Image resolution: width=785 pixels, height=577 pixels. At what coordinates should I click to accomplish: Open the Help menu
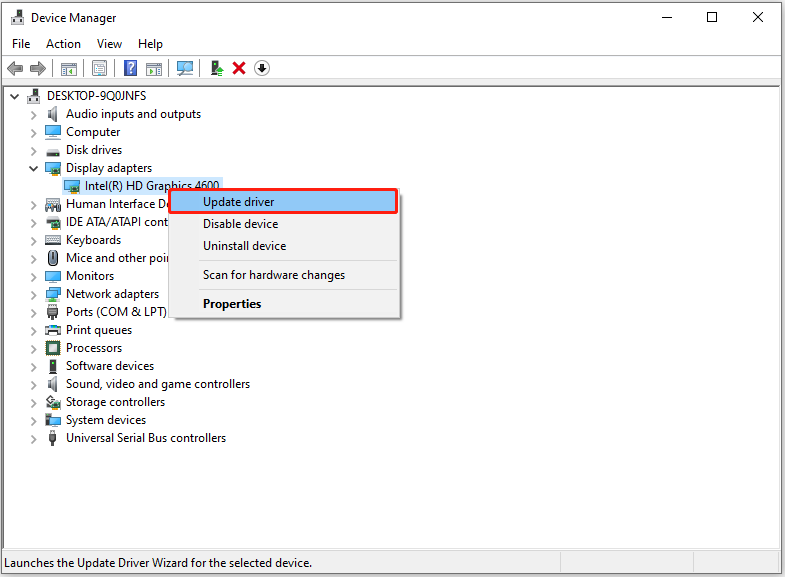pos(150,44)
